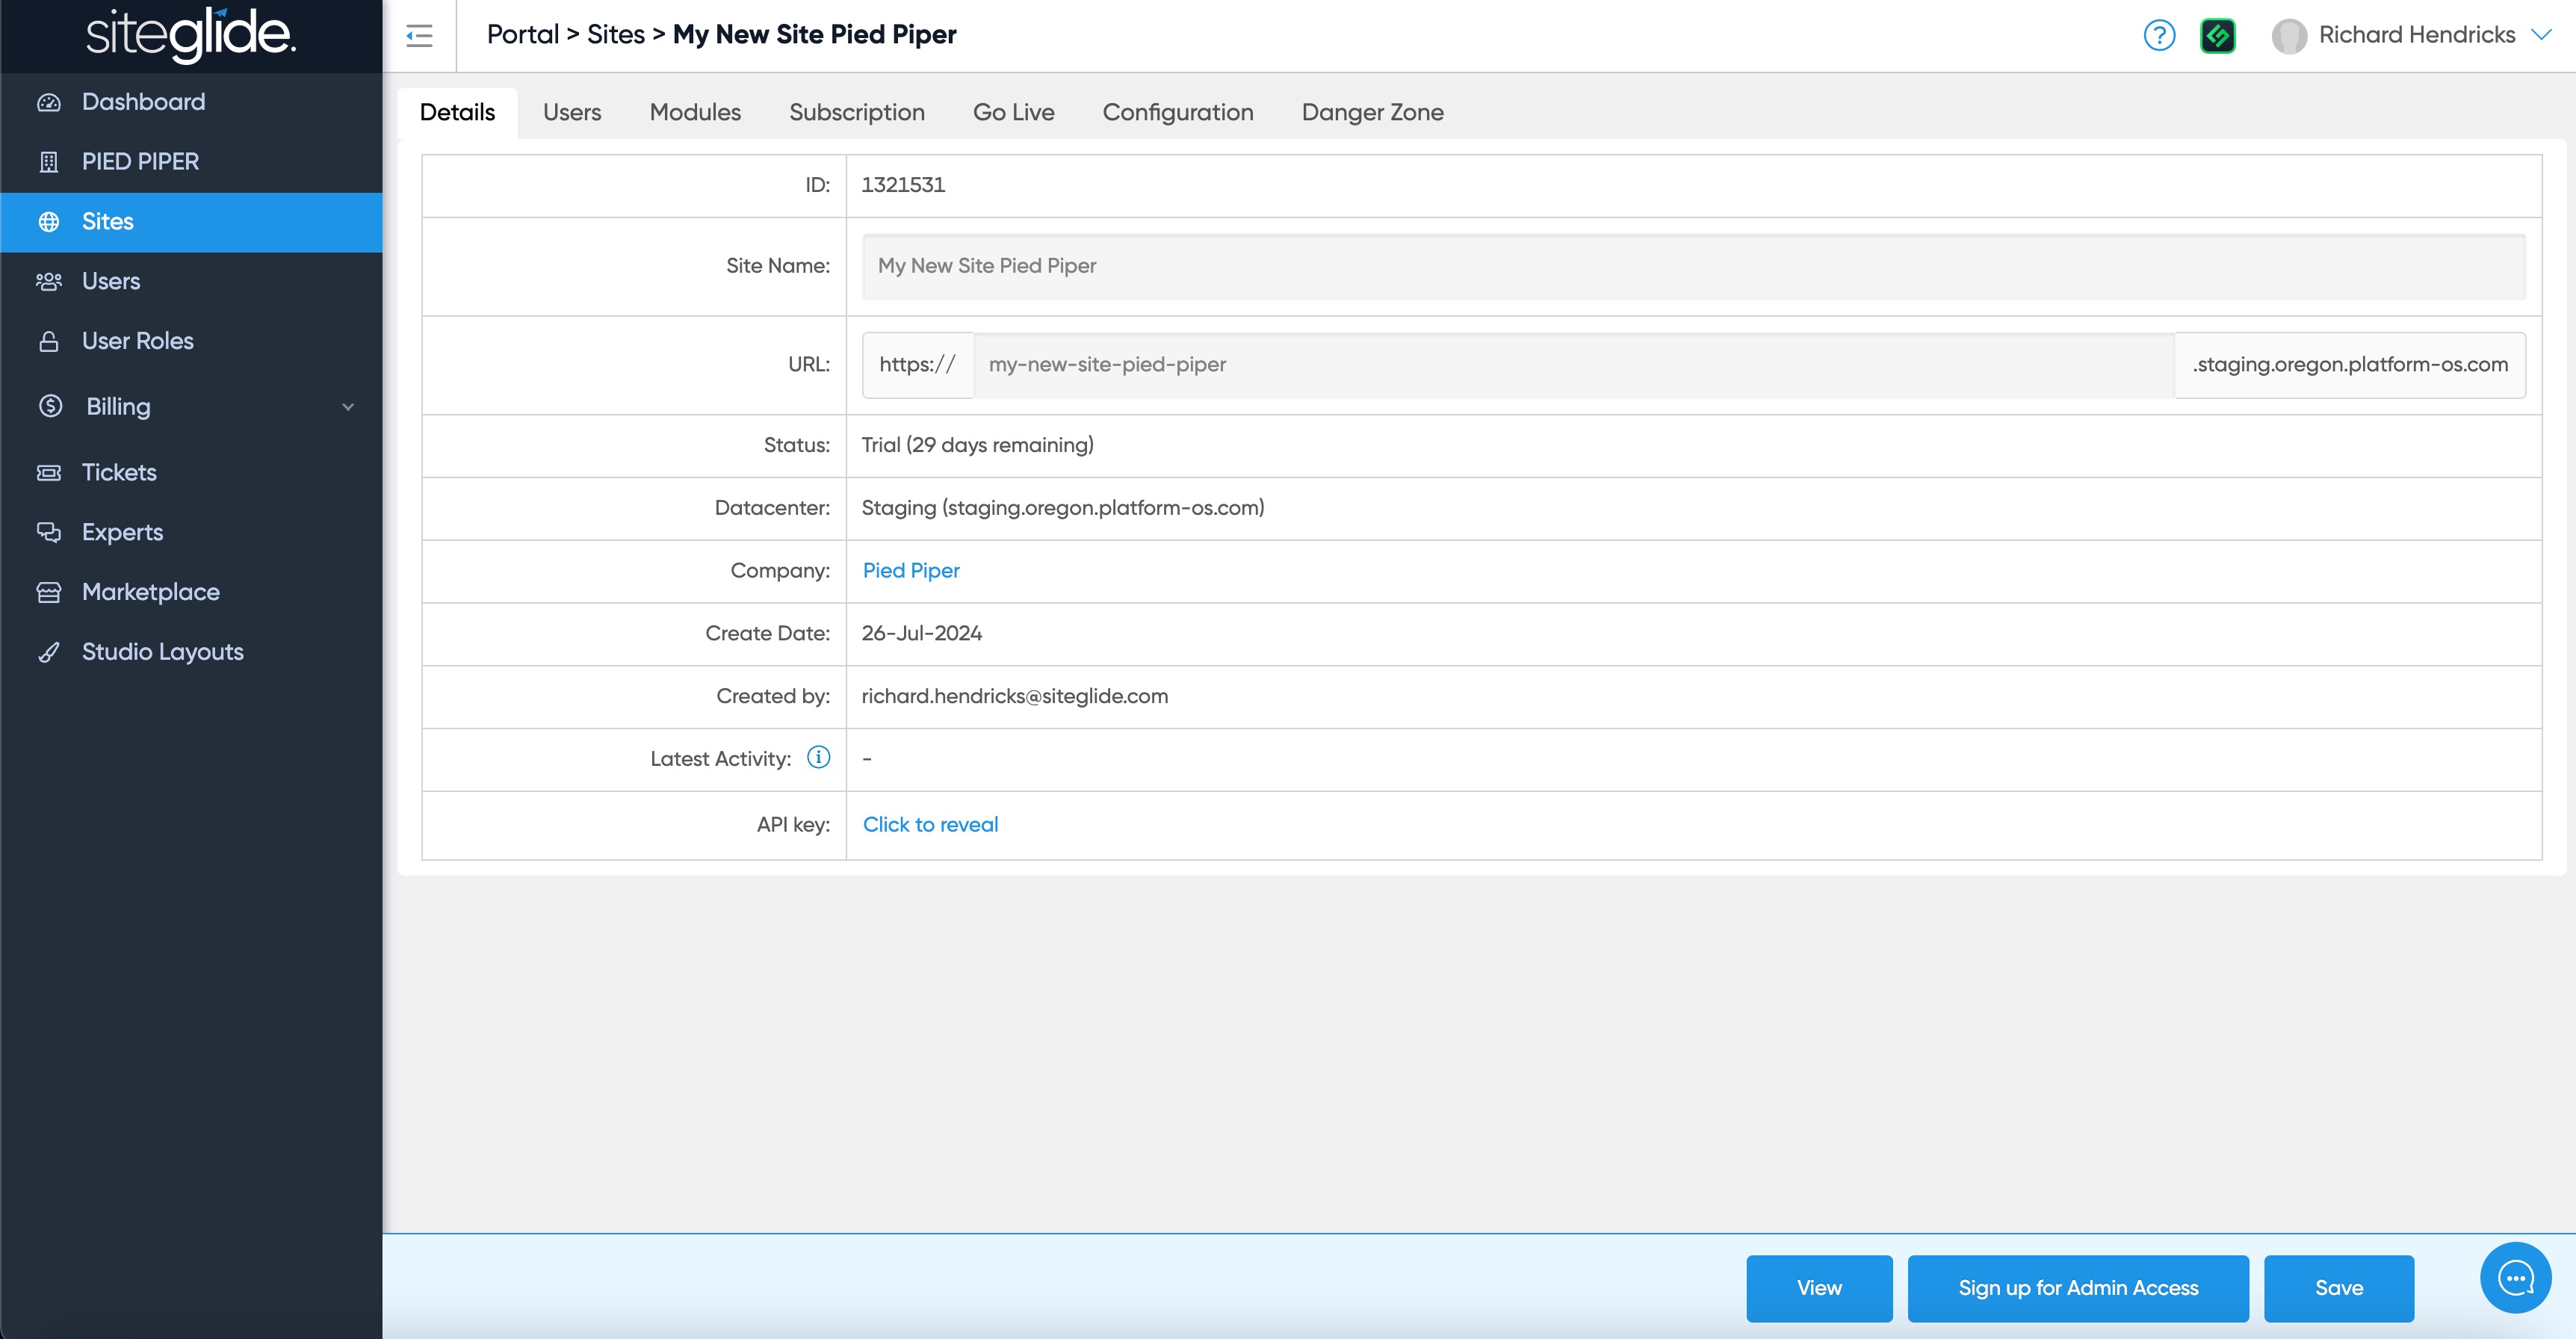Click the Tickets icon in sidebar
Viewport: 2576px width, 1339px height.
point(49,472)
